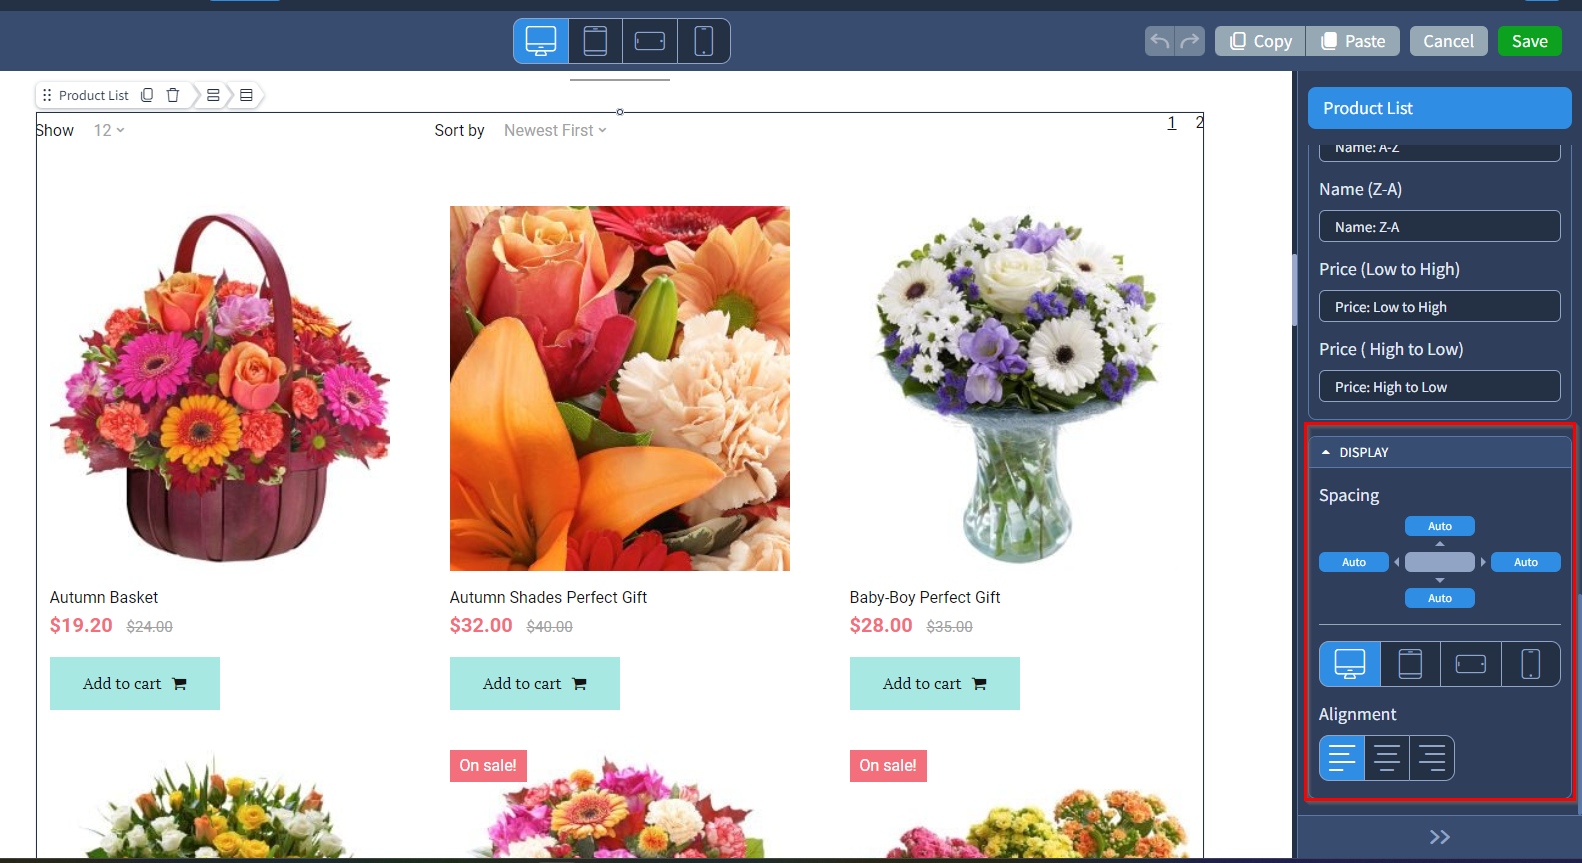Viewport: 1582px width, 863px height.
Task: Click the second On sale! badge
Action: (x=888, y=765)
